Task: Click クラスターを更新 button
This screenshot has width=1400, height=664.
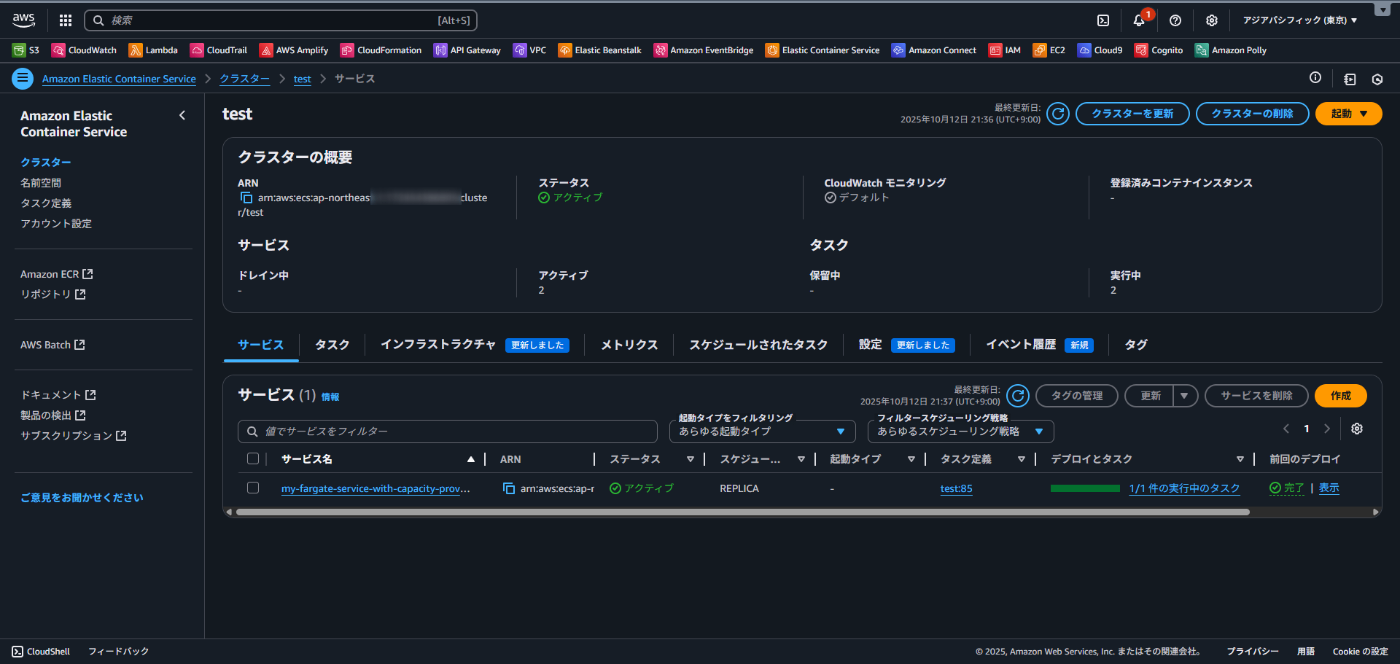Action: point(1132,114)
